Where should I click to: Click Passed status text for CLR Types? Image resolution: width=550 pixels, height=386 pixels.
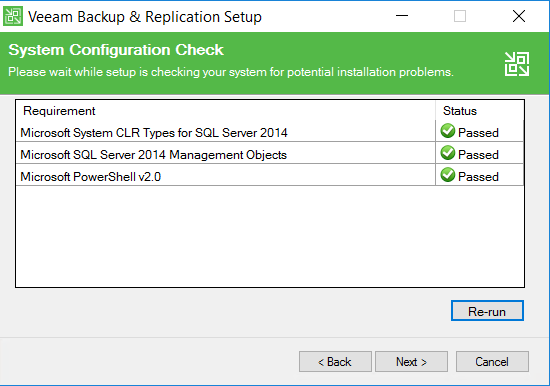(x=478, y=133)
